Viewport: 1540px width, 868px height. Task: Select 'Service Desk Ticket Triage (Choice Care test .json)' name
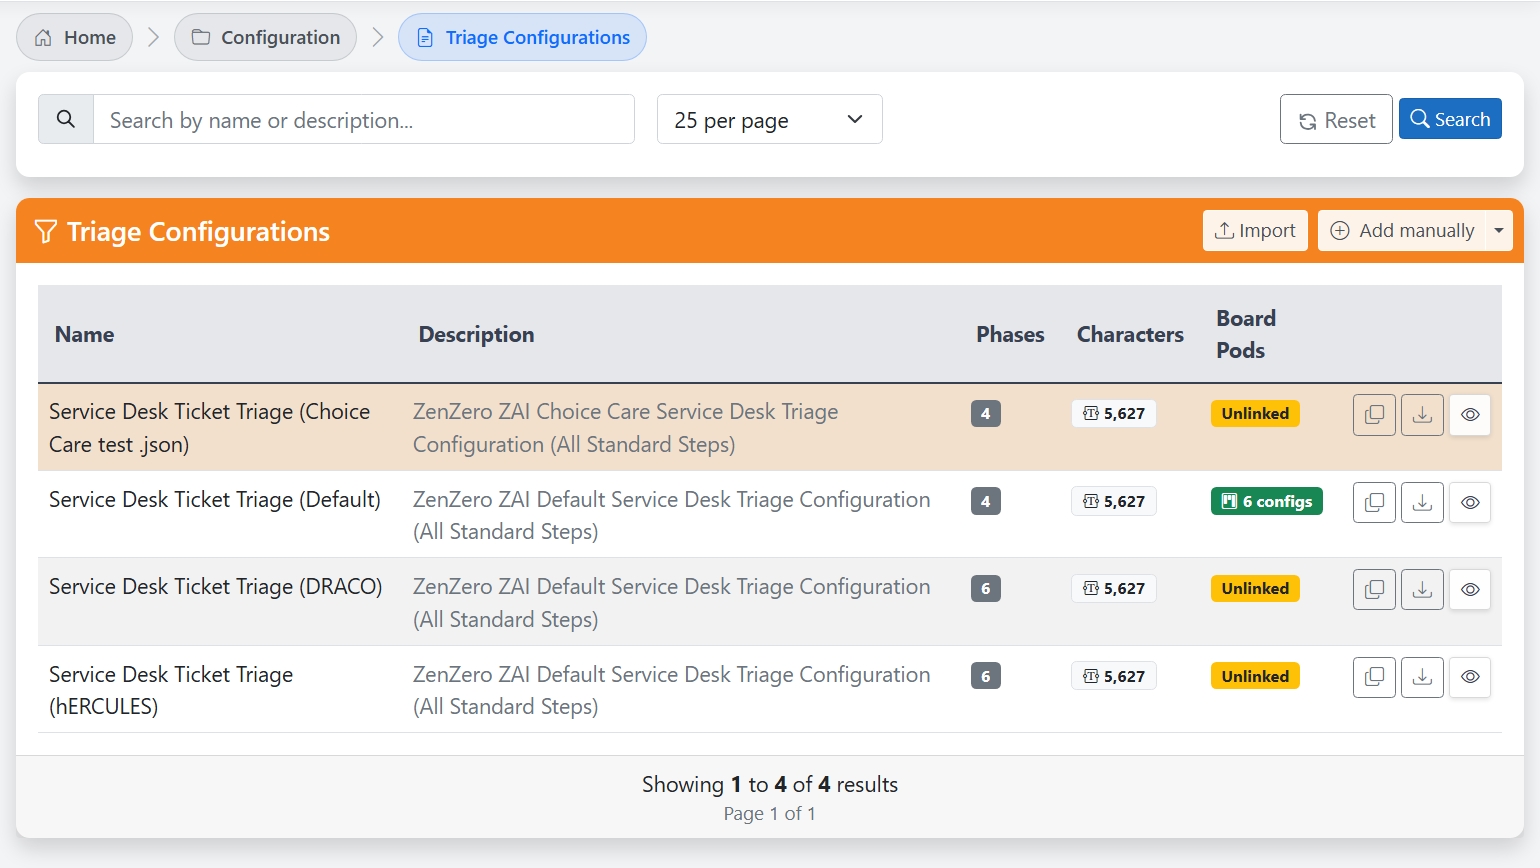210,428
